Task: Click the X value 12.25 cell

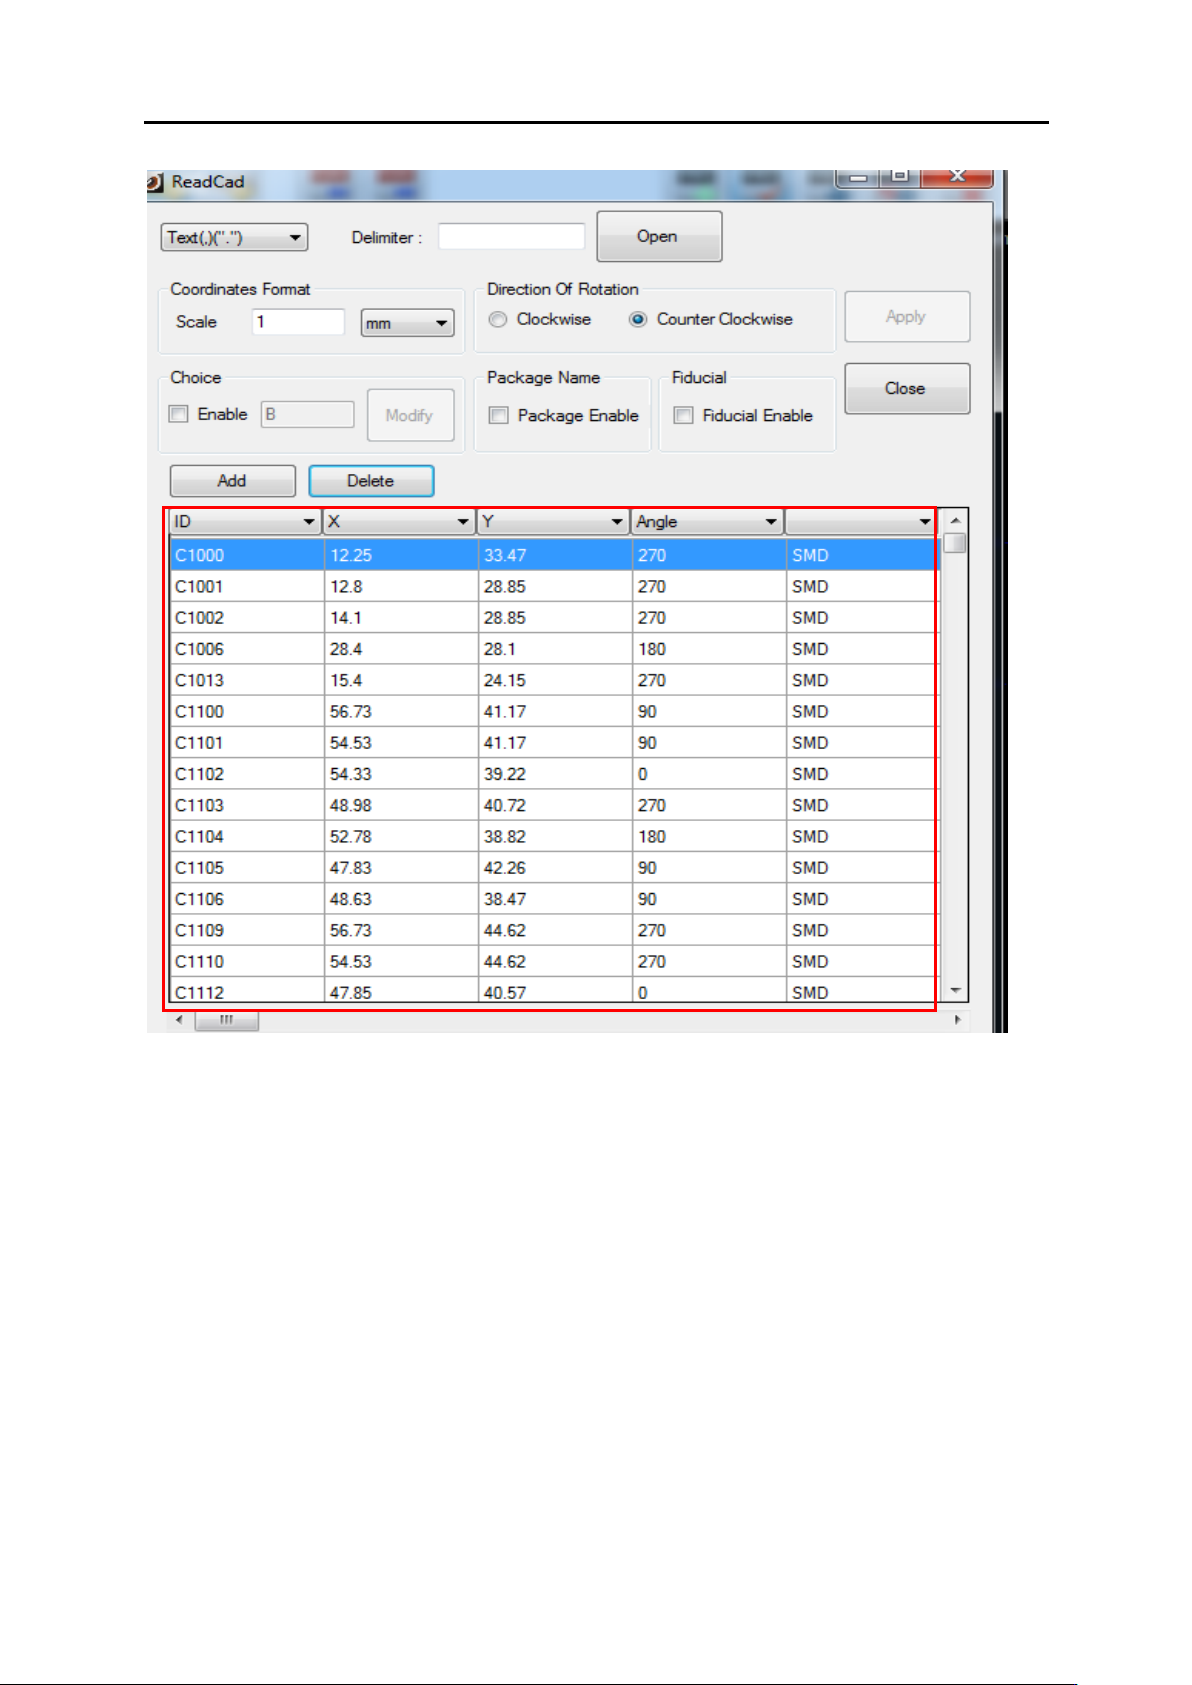Action: tap(402, 555)
